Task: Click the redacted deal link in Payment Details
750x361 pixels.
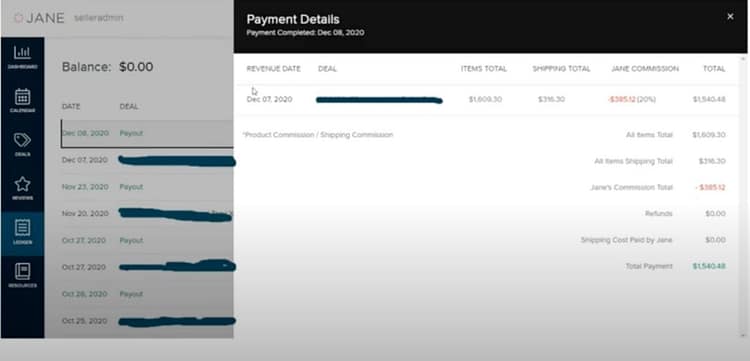Action: 379,100
